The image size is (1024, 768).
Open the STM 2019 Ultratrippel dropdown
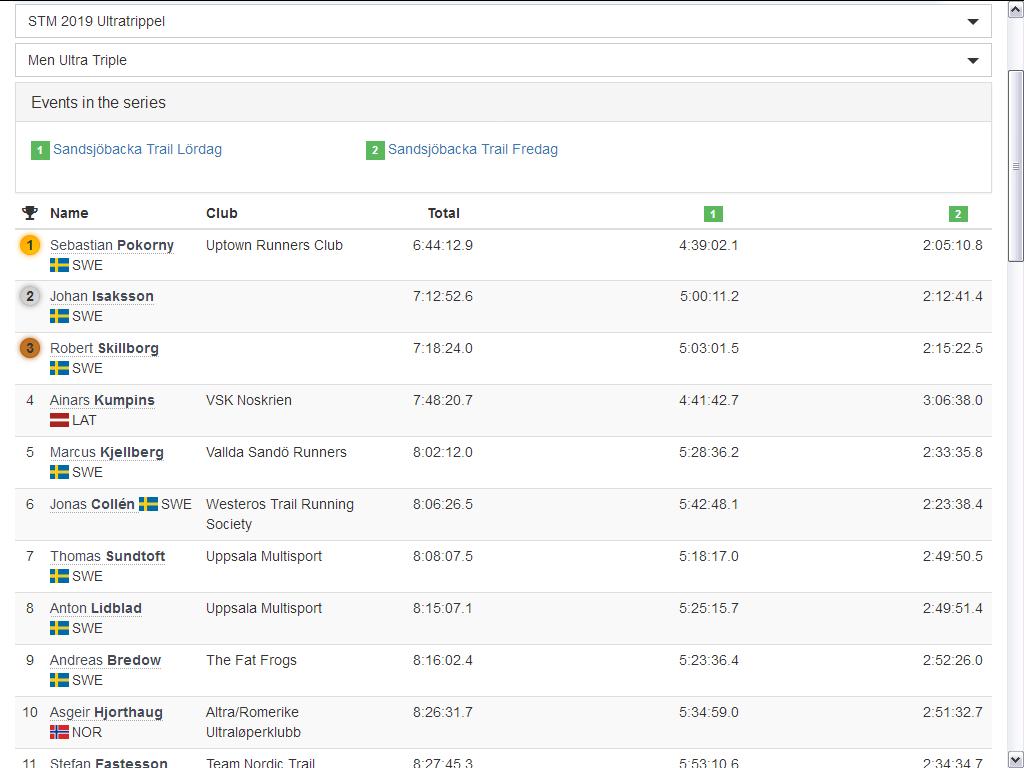(x=503, y=21)
